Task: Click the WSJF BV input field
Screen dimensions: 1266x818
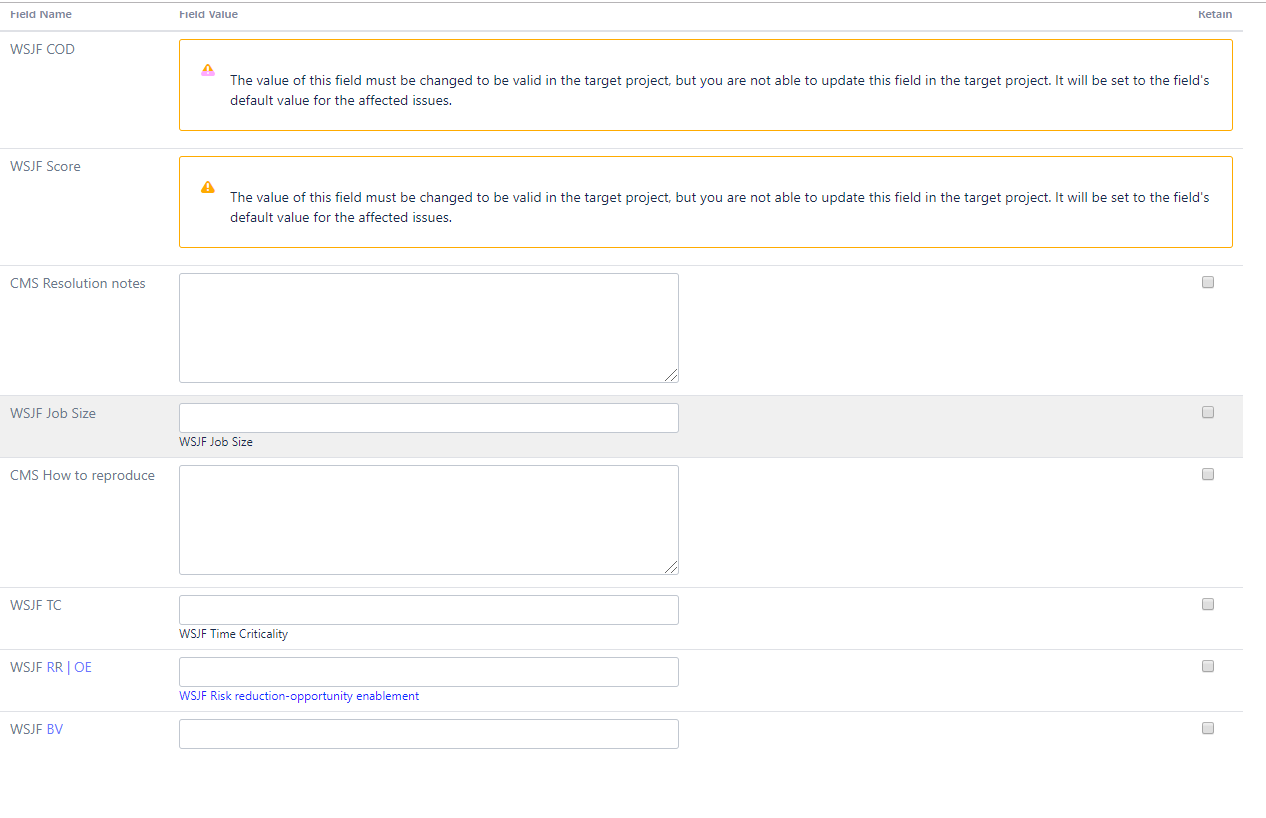Action: [429, 734]
